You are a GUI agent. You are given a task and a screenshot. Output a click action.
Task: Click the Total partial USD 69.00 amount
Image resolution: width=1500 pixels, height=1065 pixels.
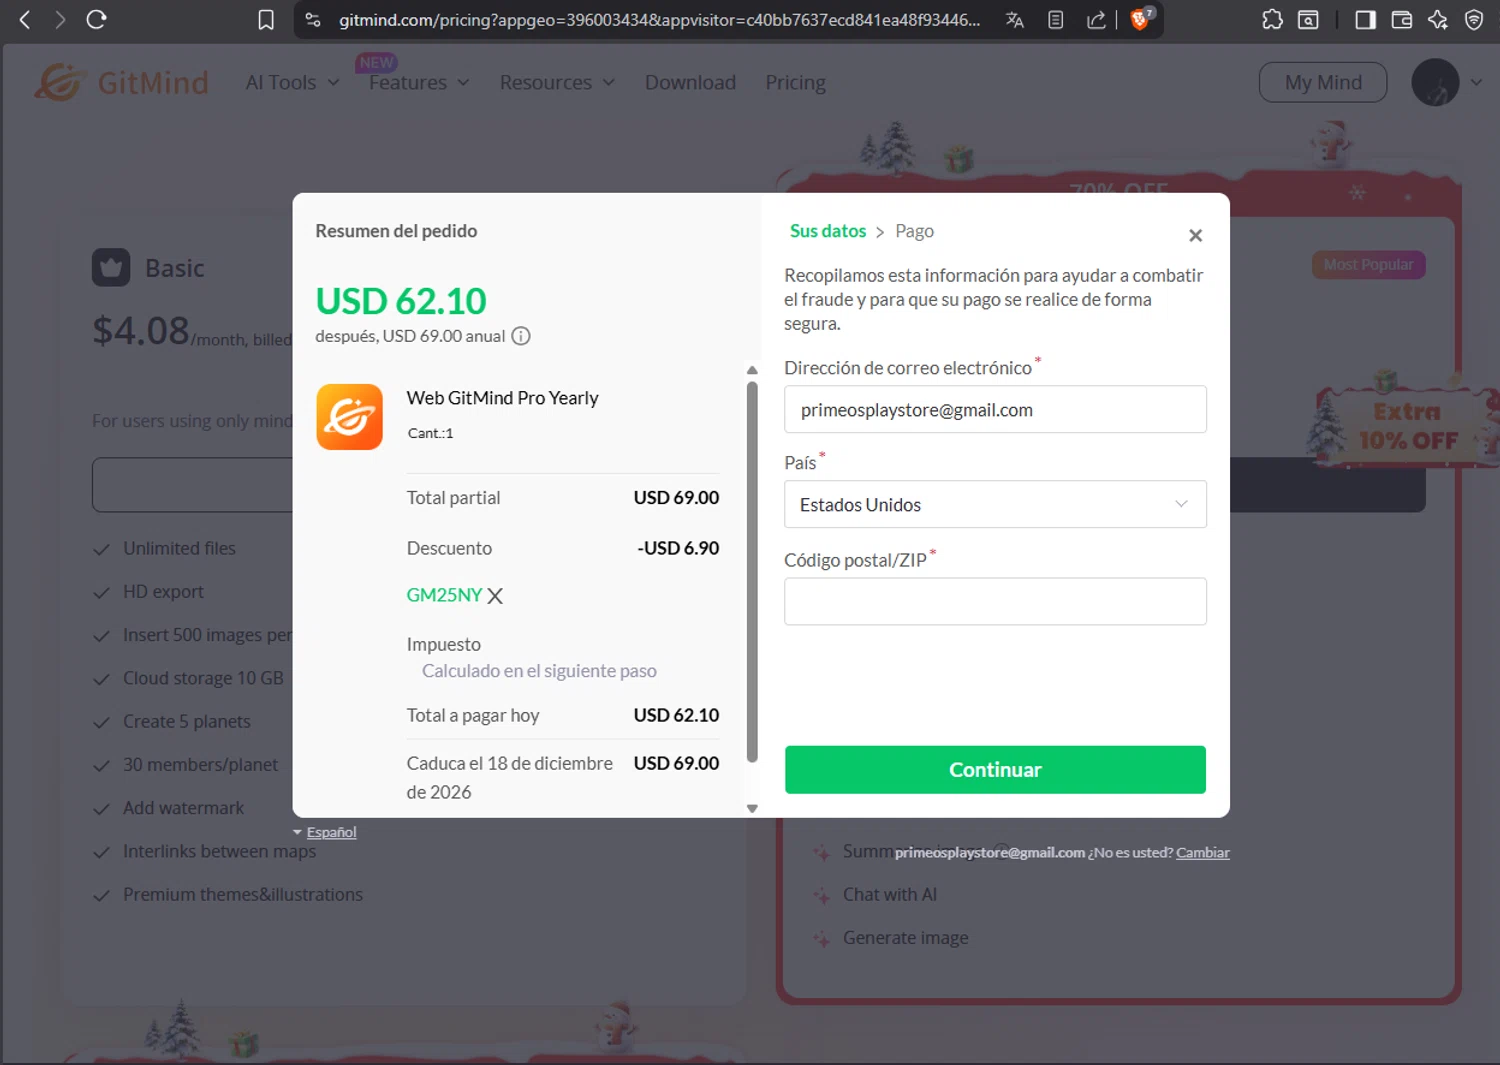click(676, 497)
